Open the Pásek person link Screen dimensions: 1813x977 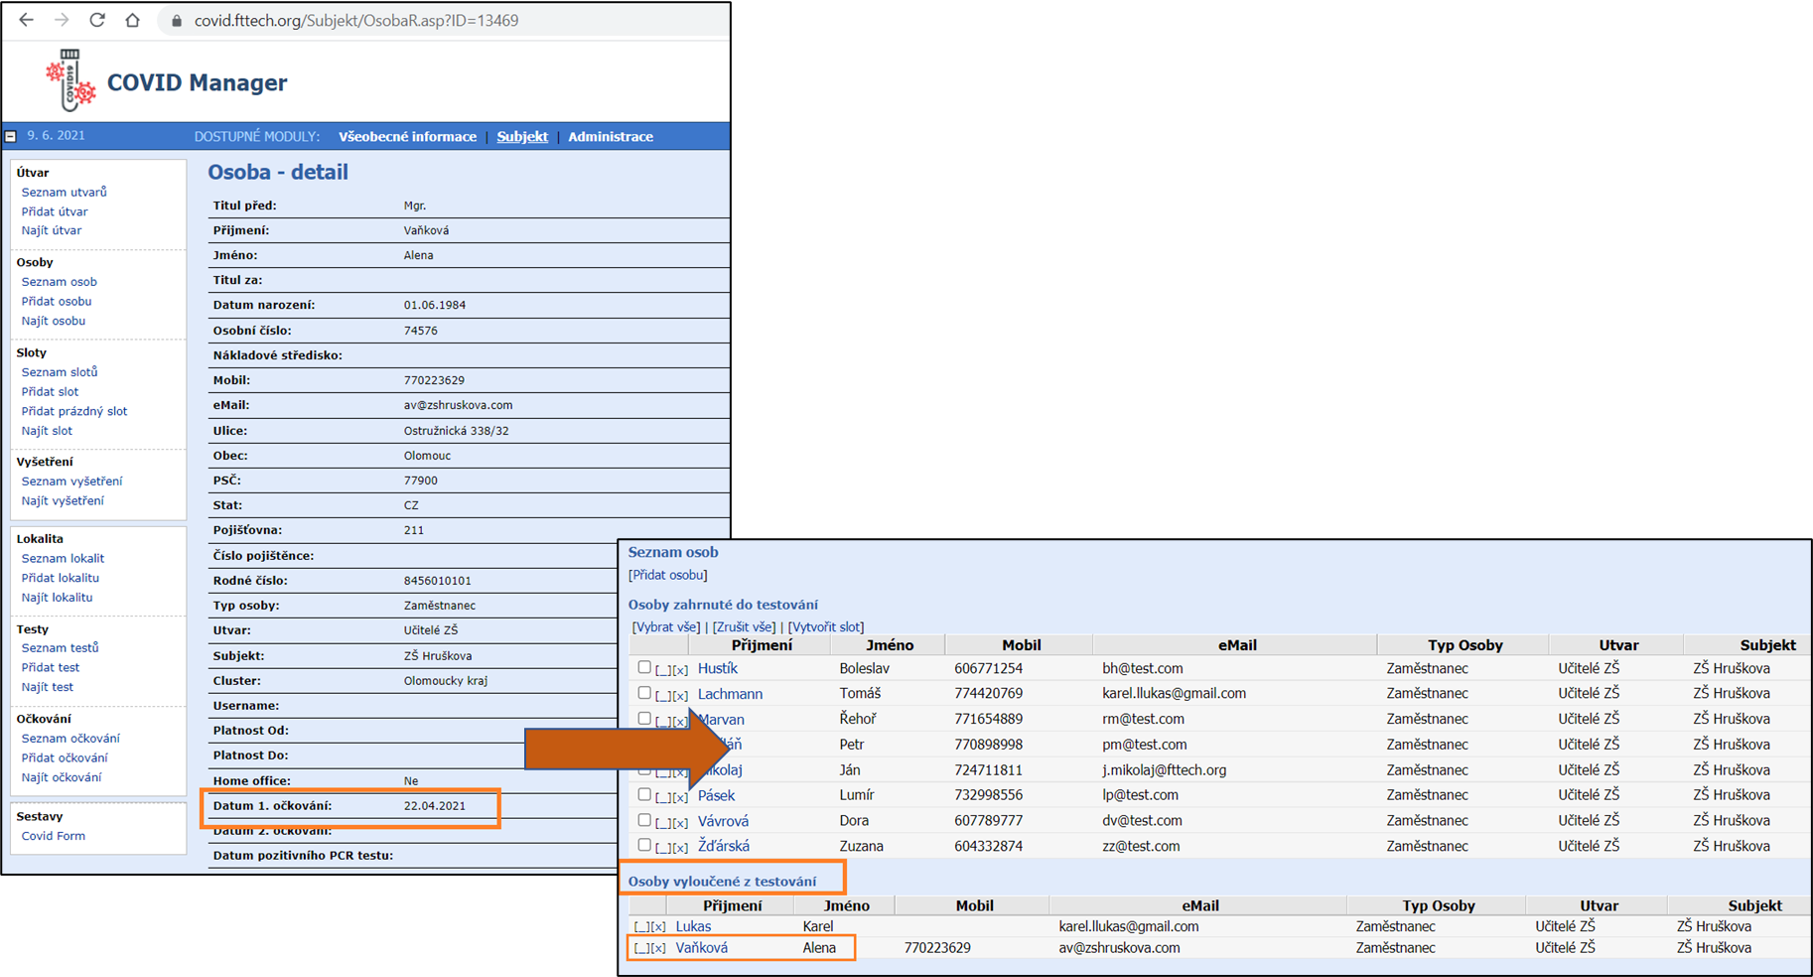pyautogui.click(x=716, y=796)
